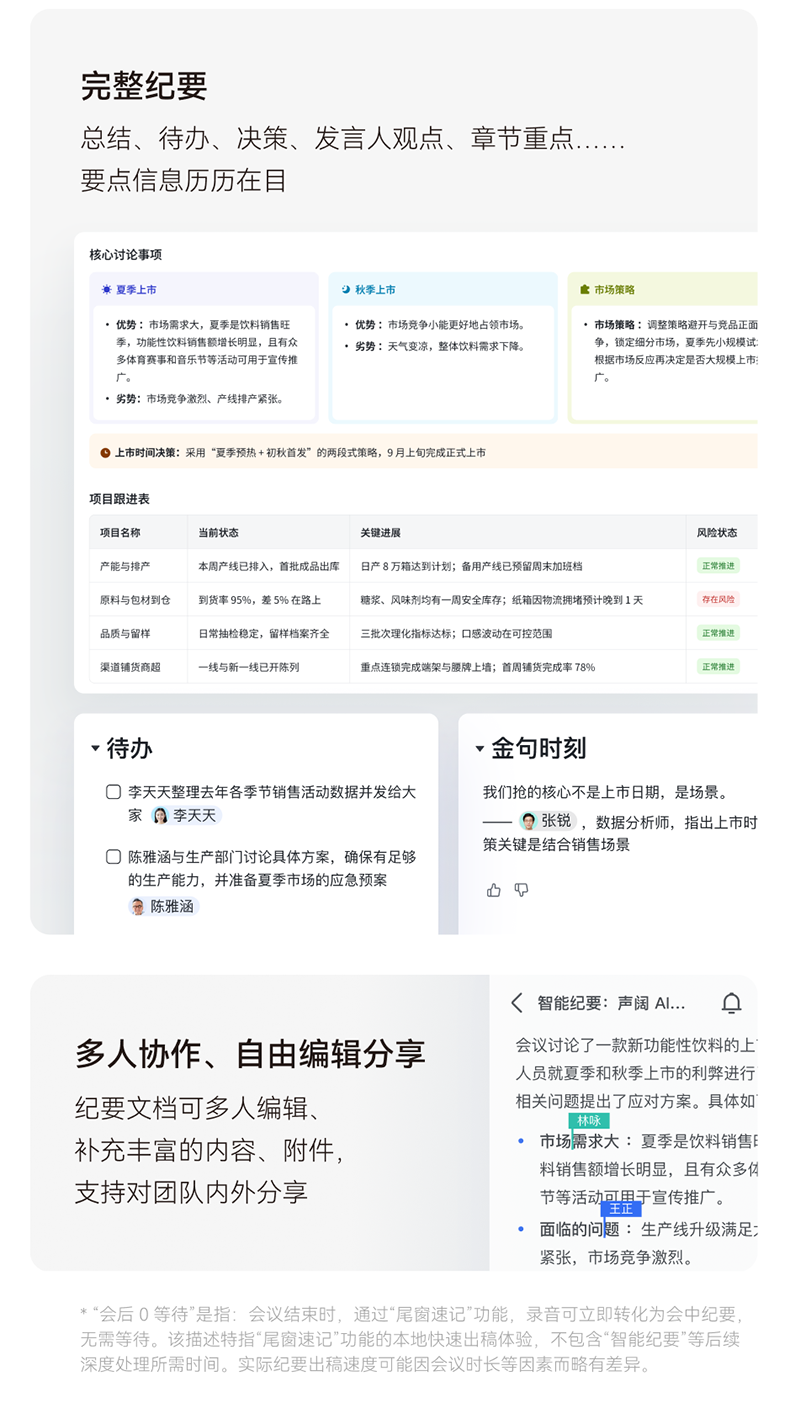Click the 夏季上市 card title
Image resolution: width=790 pixels, height=1418 pixels.
136,290
